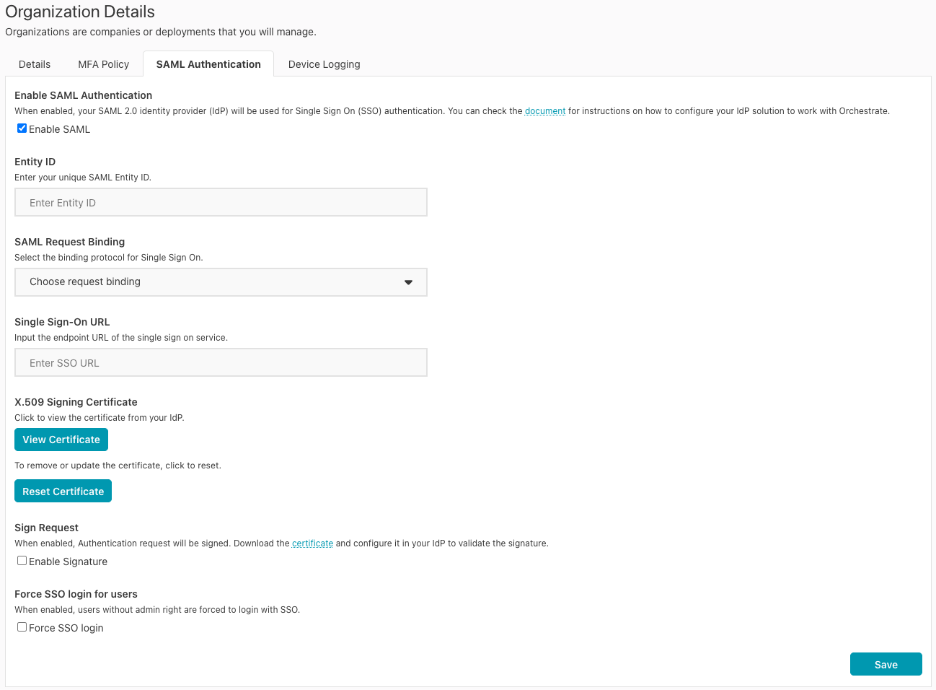Save the organization SAML settings

click(x=885, y=664)
